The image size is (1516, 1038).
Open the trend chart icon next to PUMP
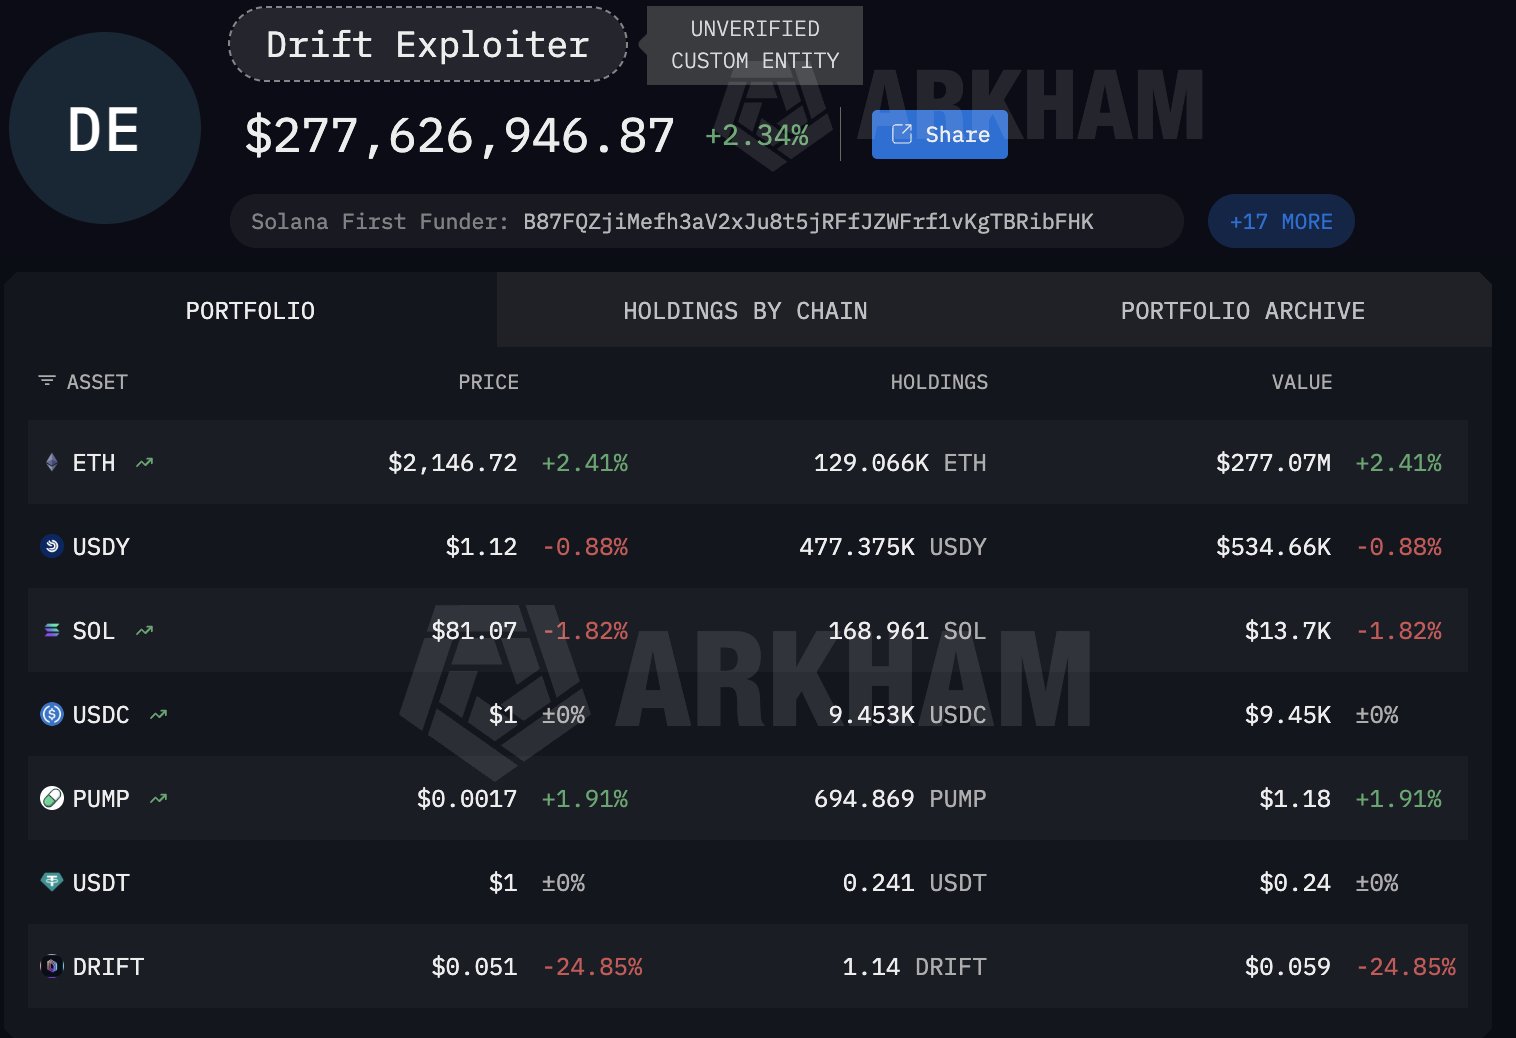point(159,799)
